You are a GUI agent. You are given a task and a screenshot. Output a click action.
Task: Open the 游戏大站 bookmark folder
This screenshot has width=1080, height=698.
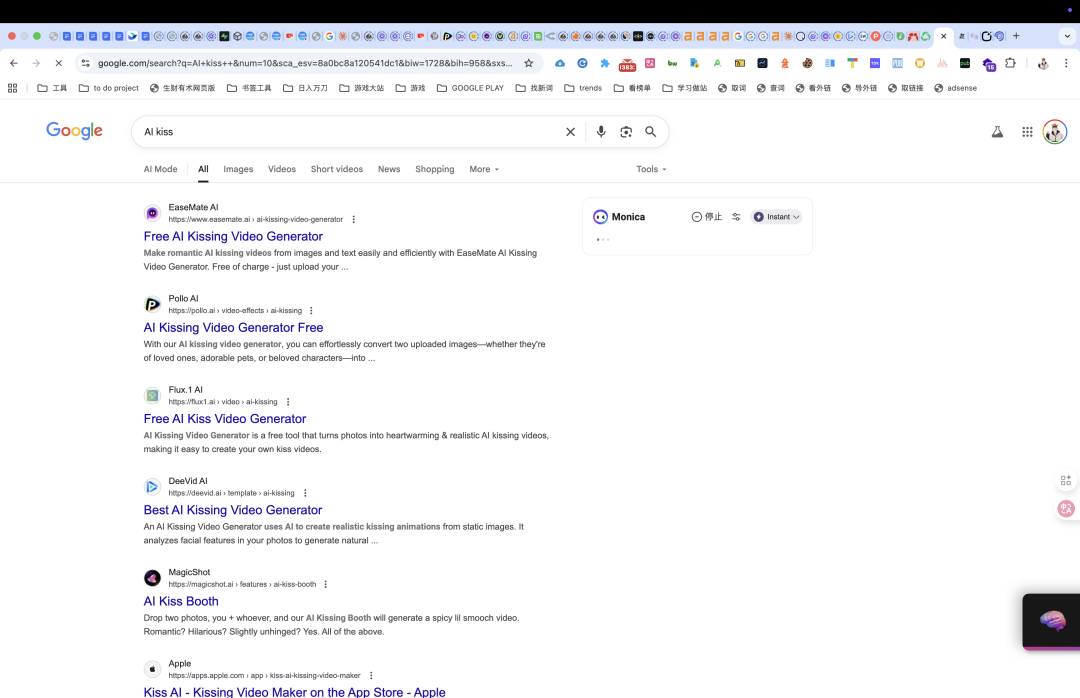click(362, 88)
